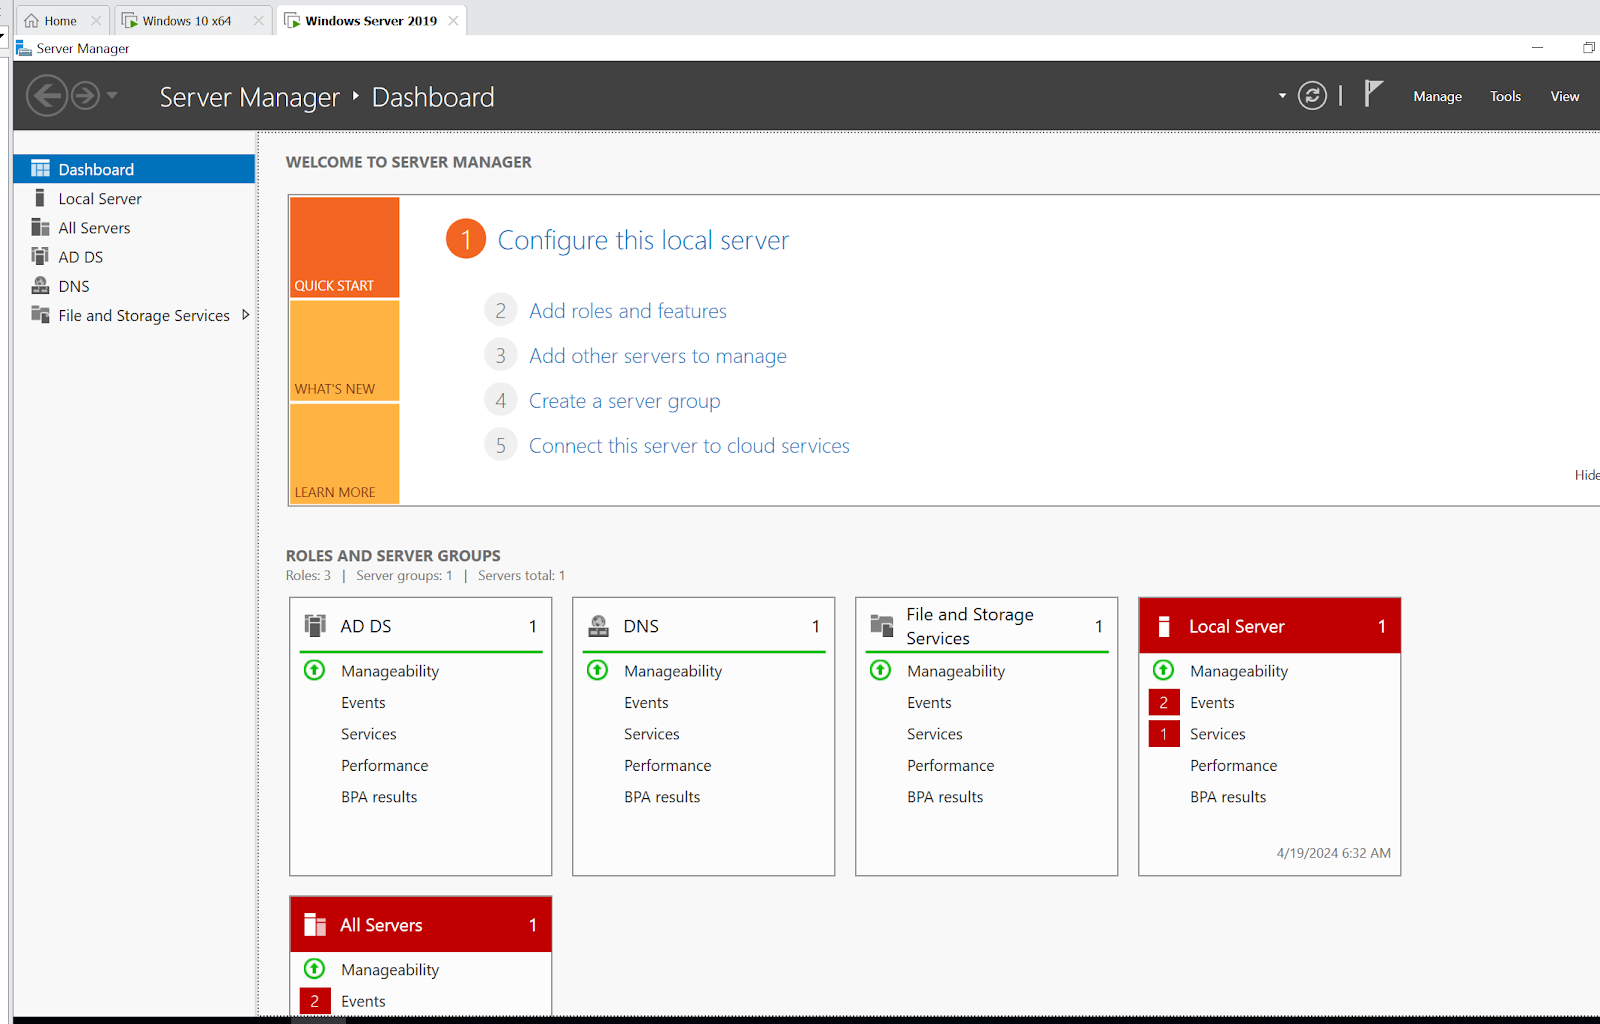Viewport: 1600px width, 1024px height.
Task: Click the Local Server tile title
Action: pos(1236,626)
